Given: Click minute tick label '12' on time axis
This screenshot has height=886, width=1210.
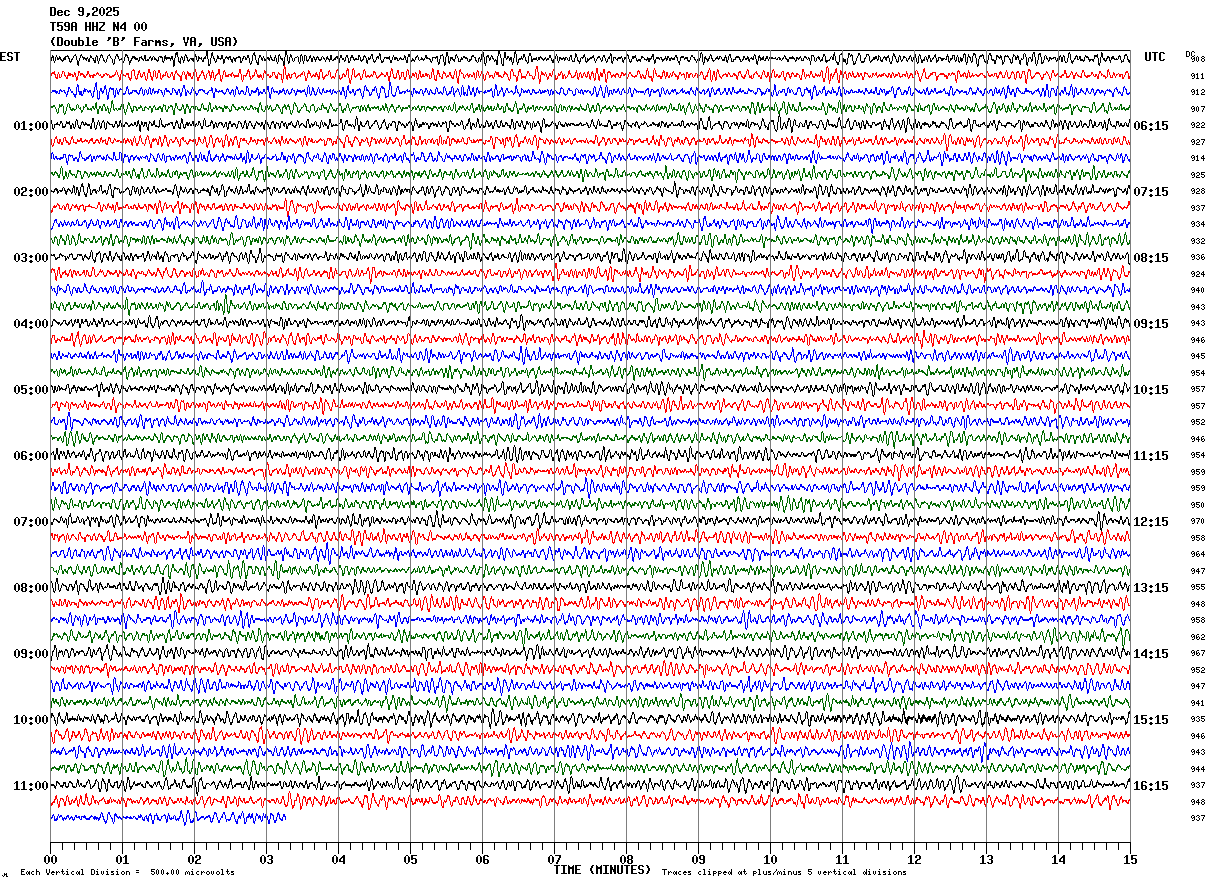Looking at the screenshot, I should (x=914, y=859).
